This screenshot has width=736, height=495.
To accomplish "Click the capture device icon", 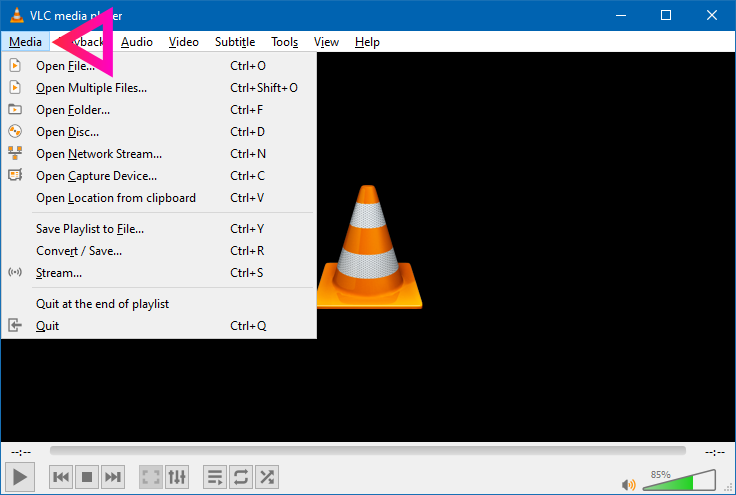I will (15, 175).
